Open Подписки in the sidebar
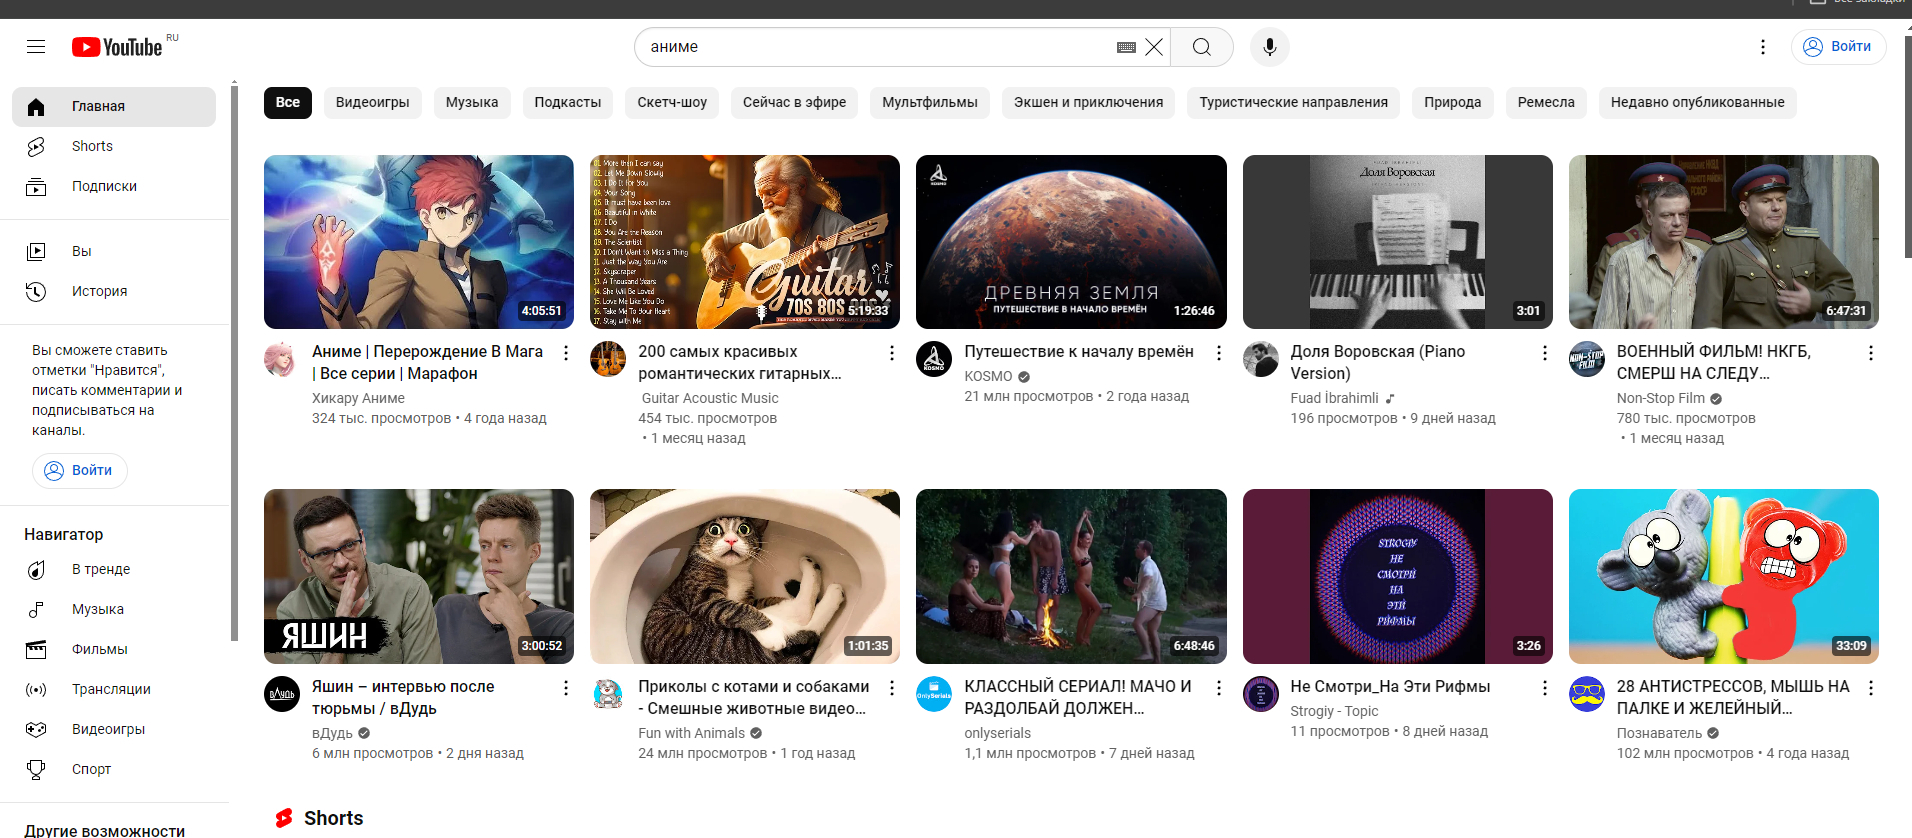The width and height of the screenshot is (1912, 838). 104,186
